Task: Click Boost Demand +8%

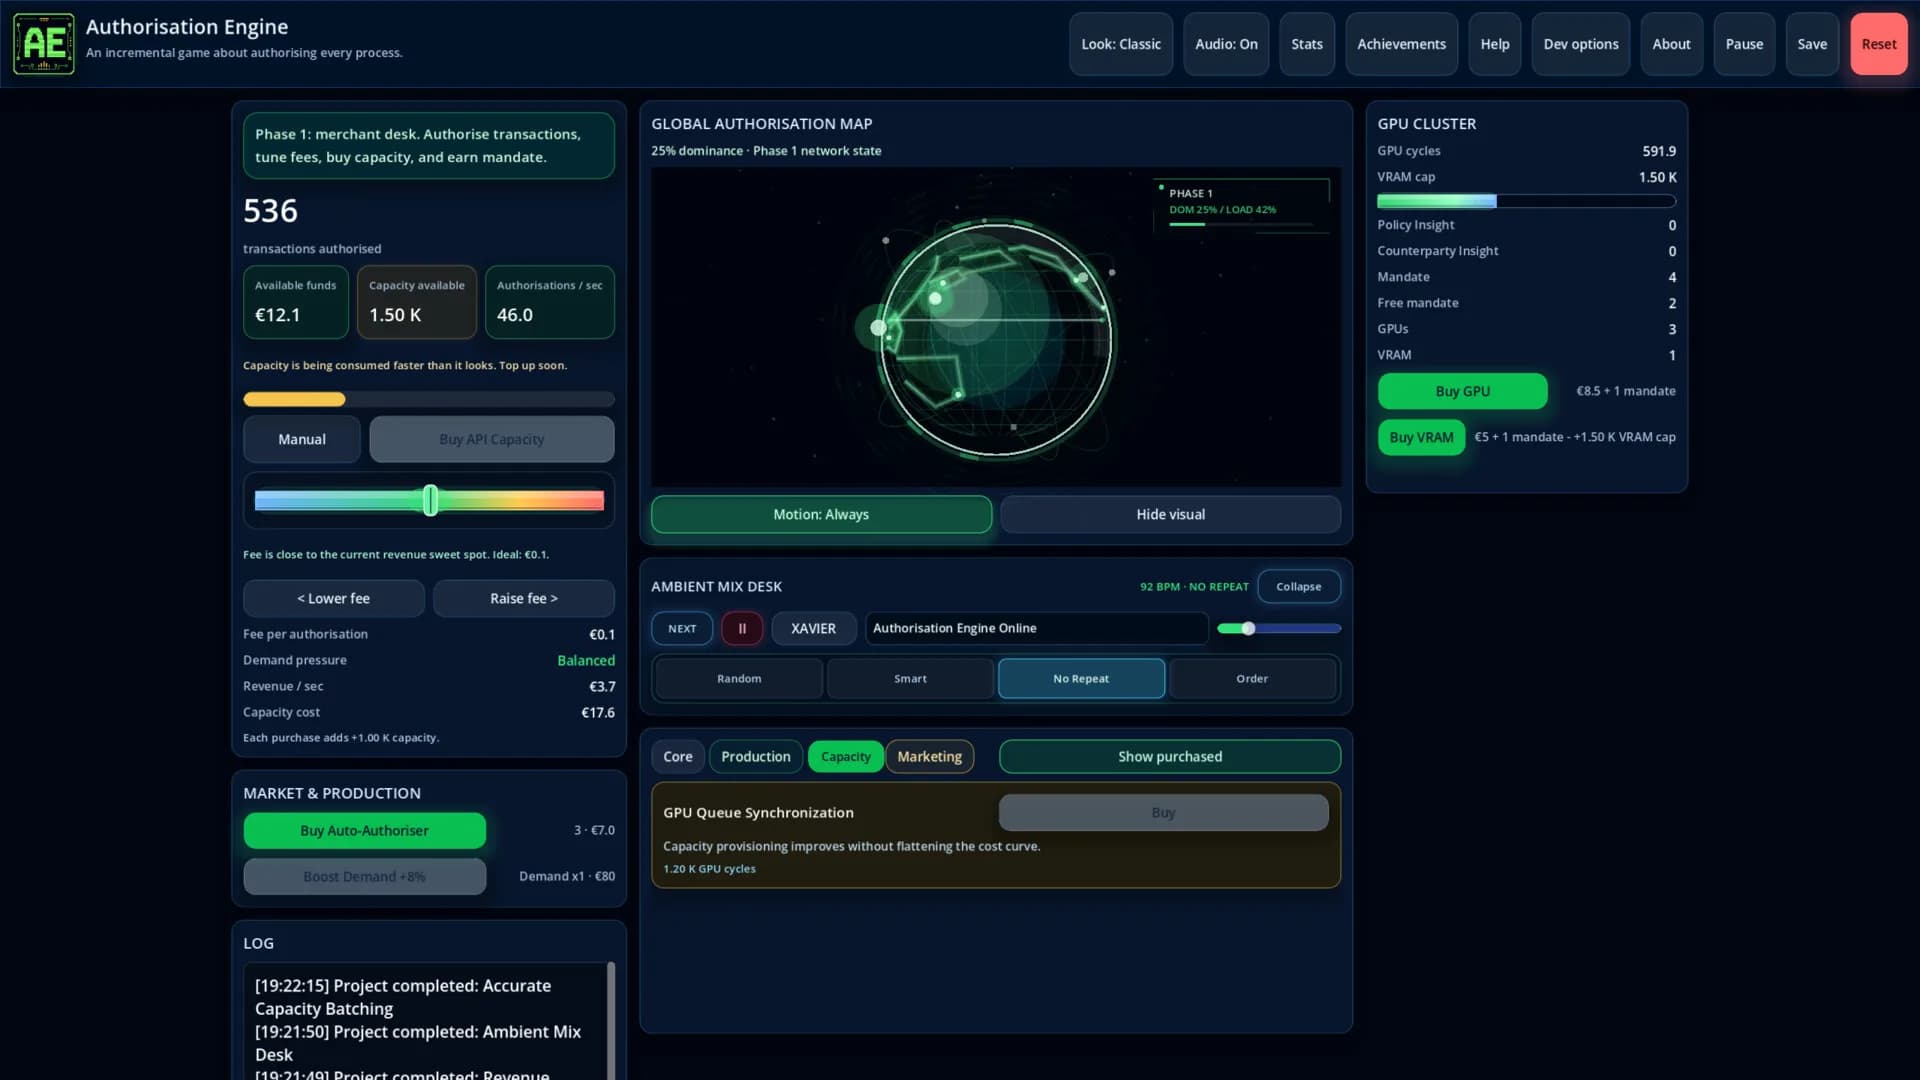Action: pyautogui.click(x=364, y=876)
